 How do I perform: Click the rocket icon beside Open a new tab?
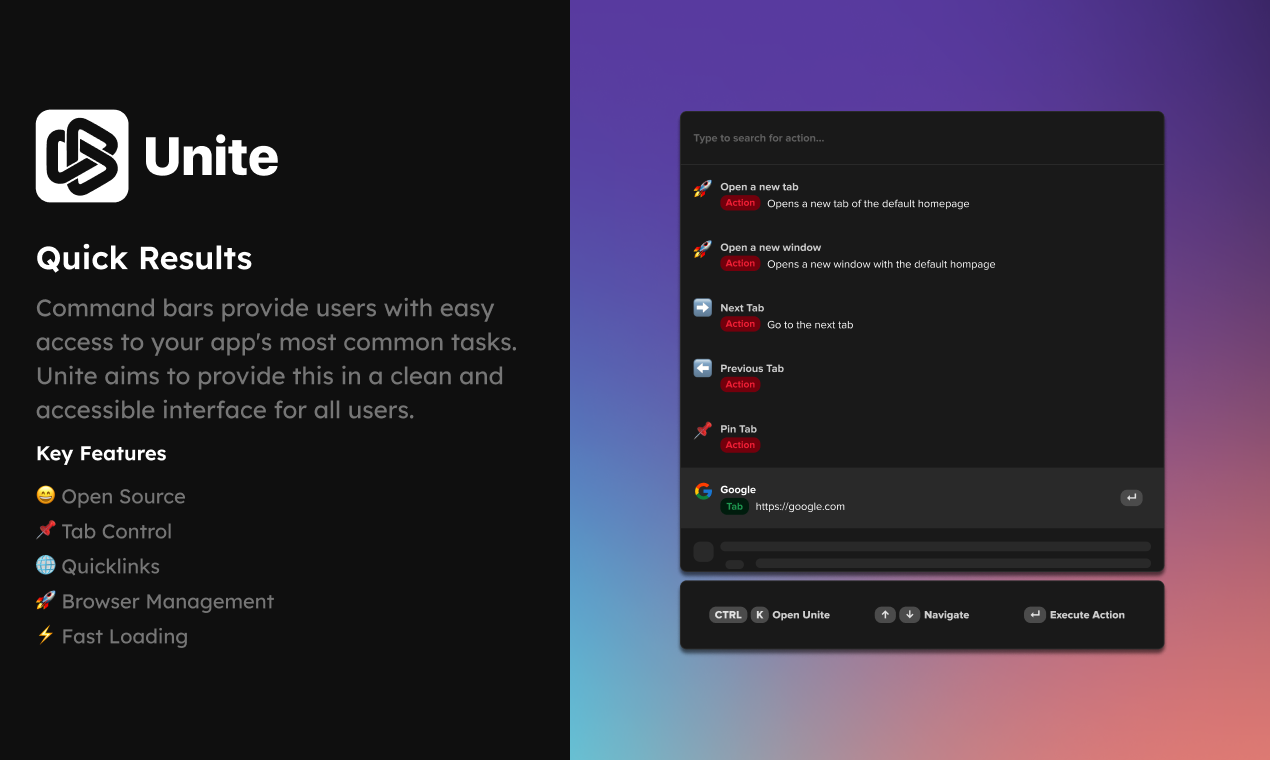(703, 188)
